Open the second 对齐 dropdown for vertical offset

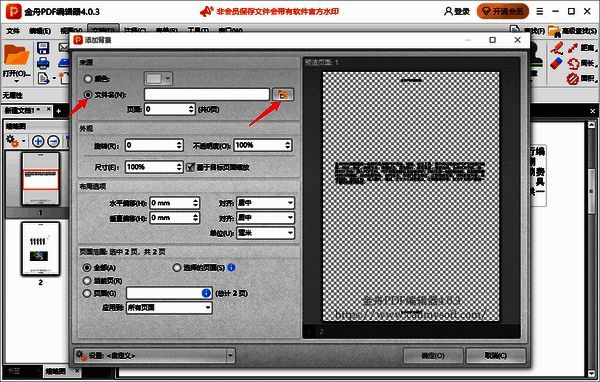[265, 218]
